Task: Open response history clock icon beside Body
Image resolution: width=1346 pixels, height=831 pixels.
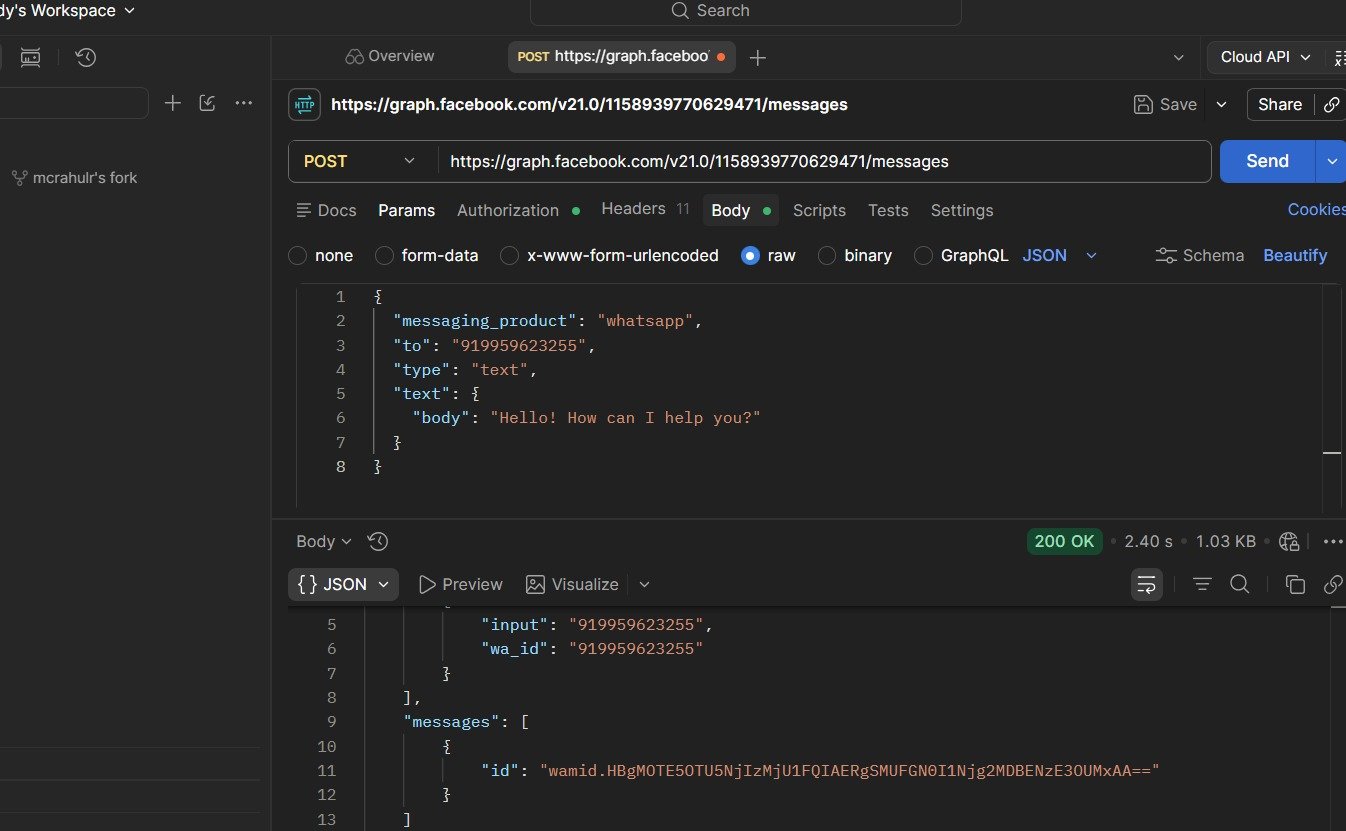Action: tap(377, 541)
